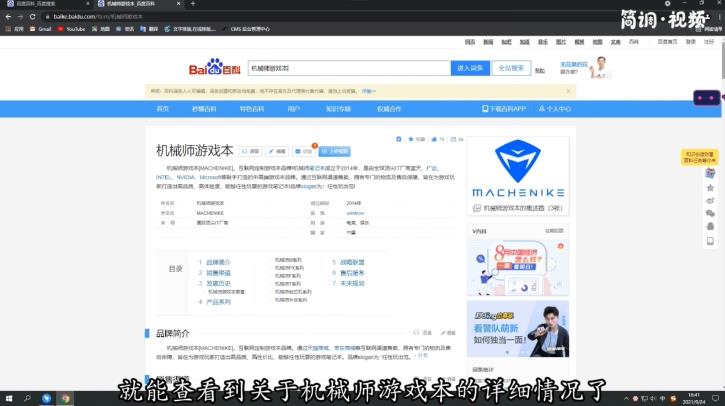Click the 全站搜索 button
Viewport: 725px width, 406px height.
(x=510, y=68)
